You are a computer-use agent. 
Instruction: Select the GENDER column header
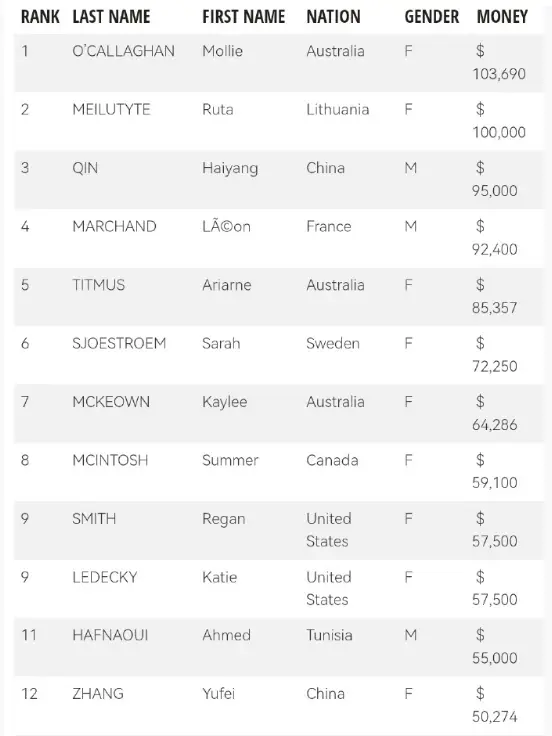(x=432, y=17)
